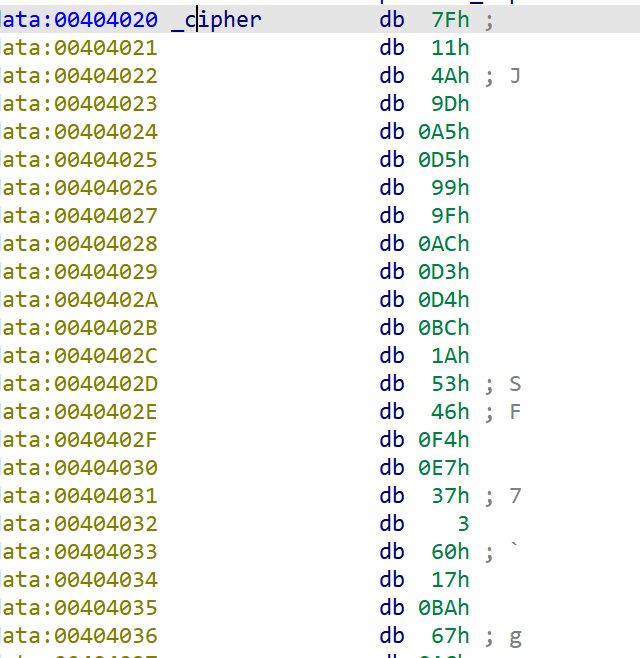Click the F character comment
The width and height of the screenshot is (640, 658).
tap(515, 412)
